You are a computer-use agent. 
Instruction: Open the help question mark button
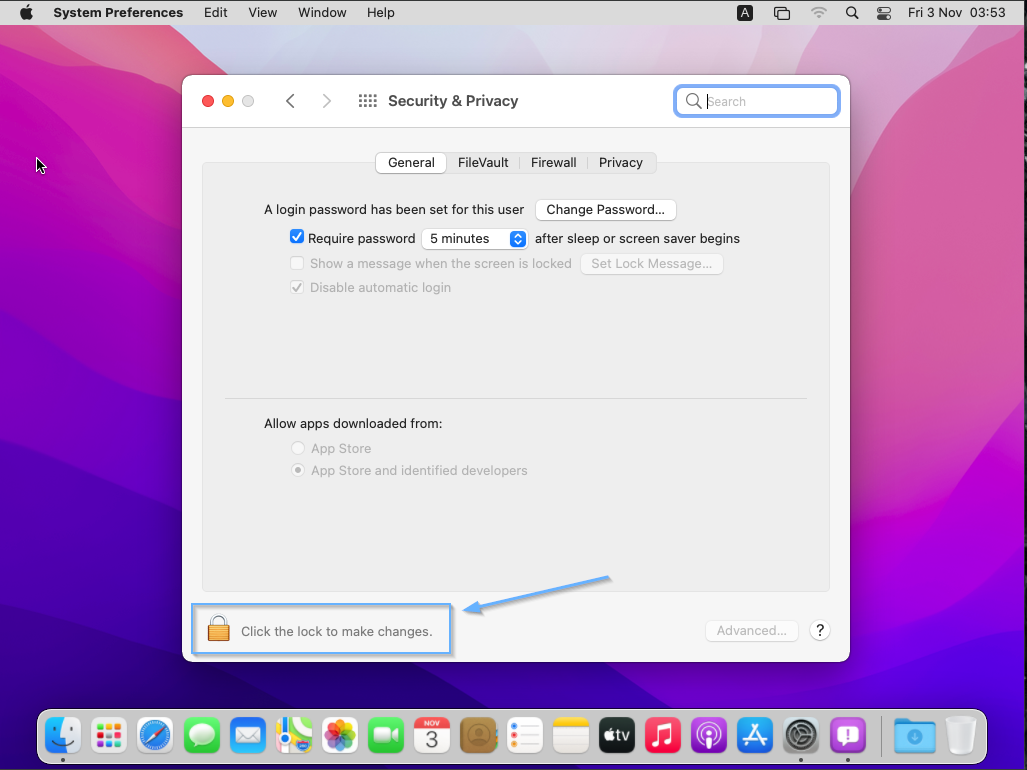pos(820,630)
